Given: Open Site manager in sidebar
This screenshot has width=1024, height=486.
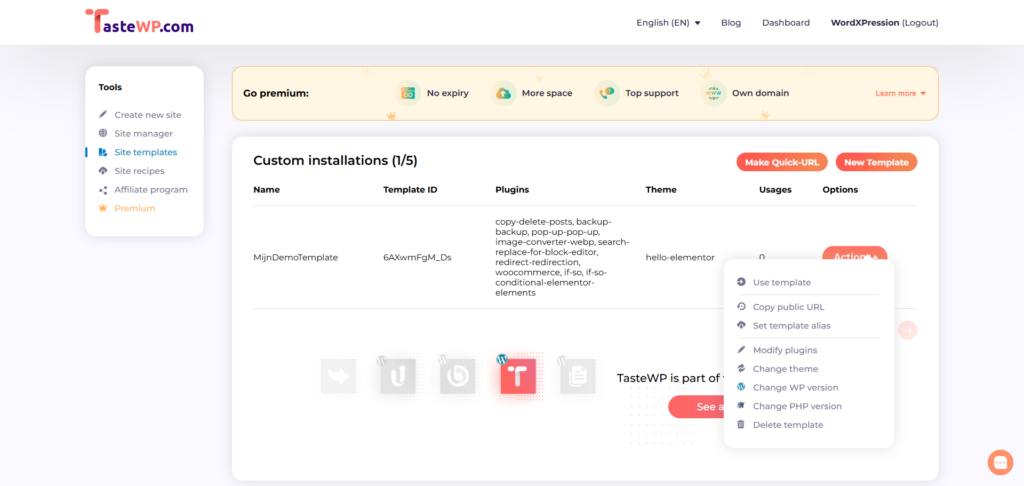Looking at the screenshot, I should pos(144,133).
